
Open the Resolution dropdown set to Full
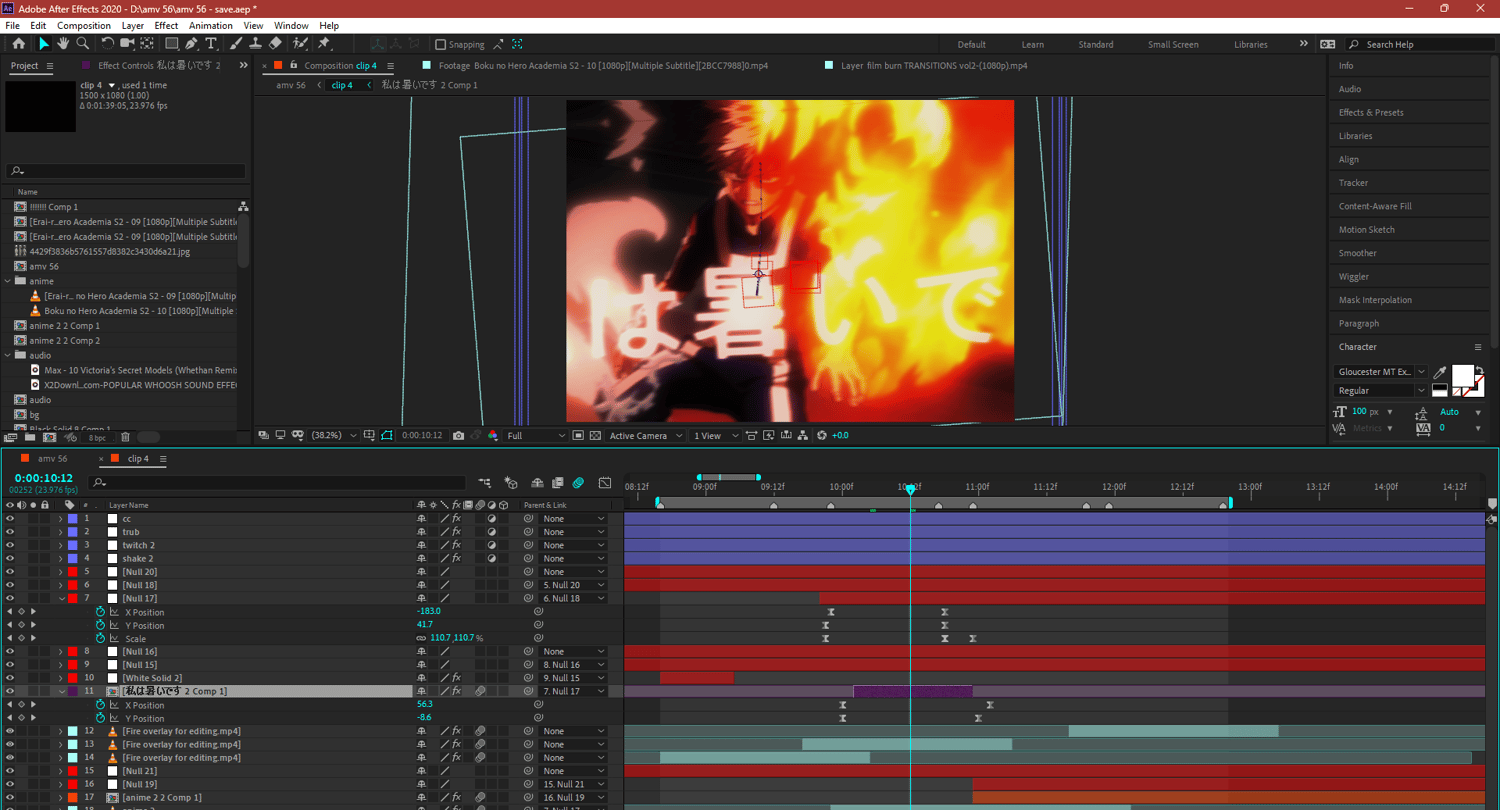(x=536, y=436)
